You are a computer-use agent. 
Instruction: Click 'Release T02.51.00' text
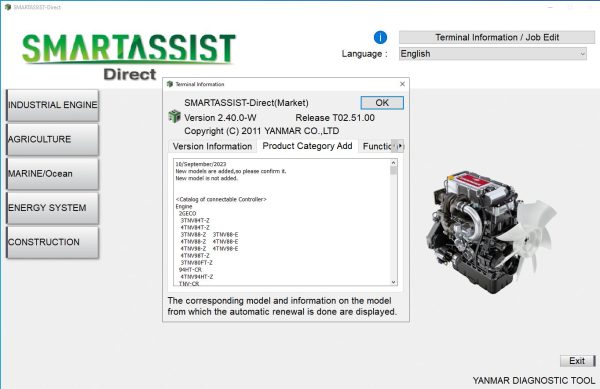pyautogui.click(x=335, y=117)
